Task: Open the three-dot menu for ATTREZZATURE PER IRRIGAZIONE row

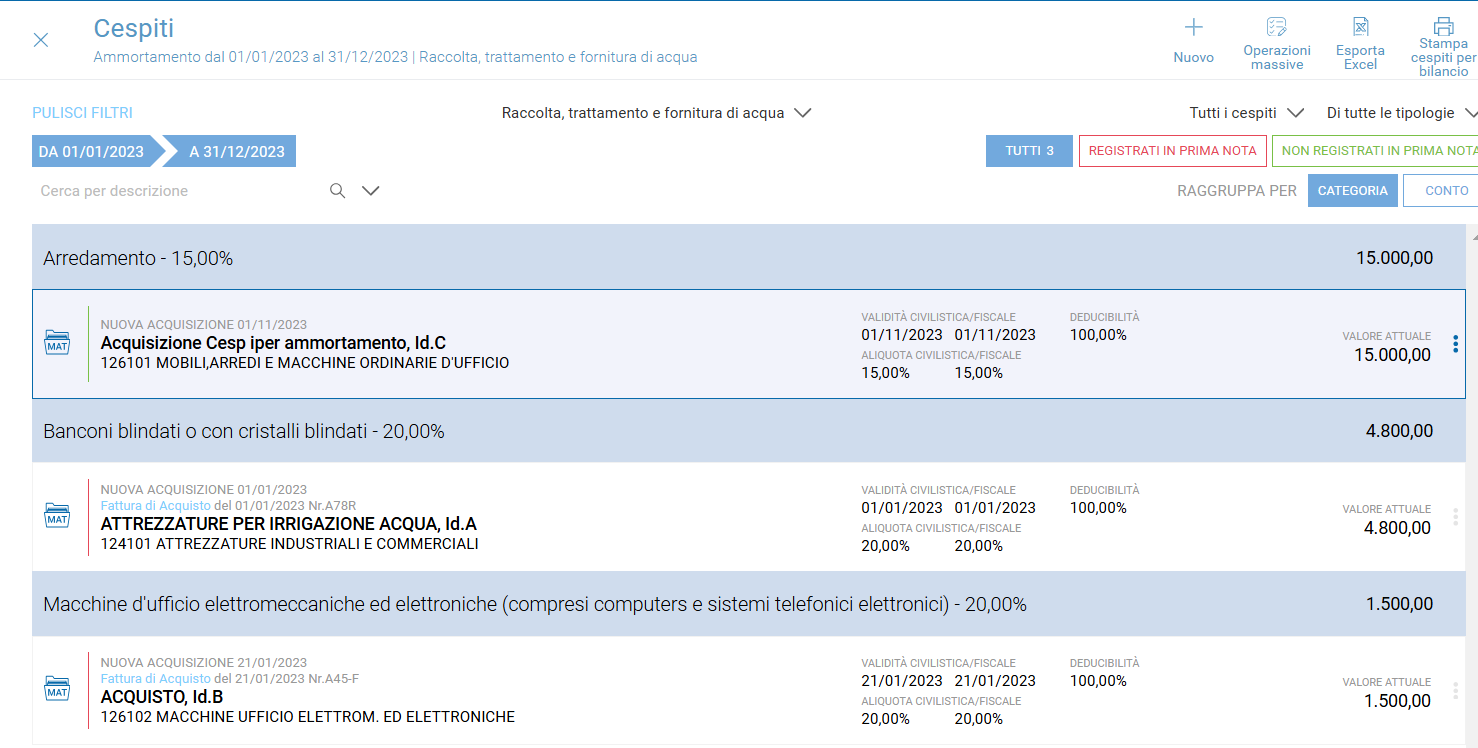Action: (1455, 517)
